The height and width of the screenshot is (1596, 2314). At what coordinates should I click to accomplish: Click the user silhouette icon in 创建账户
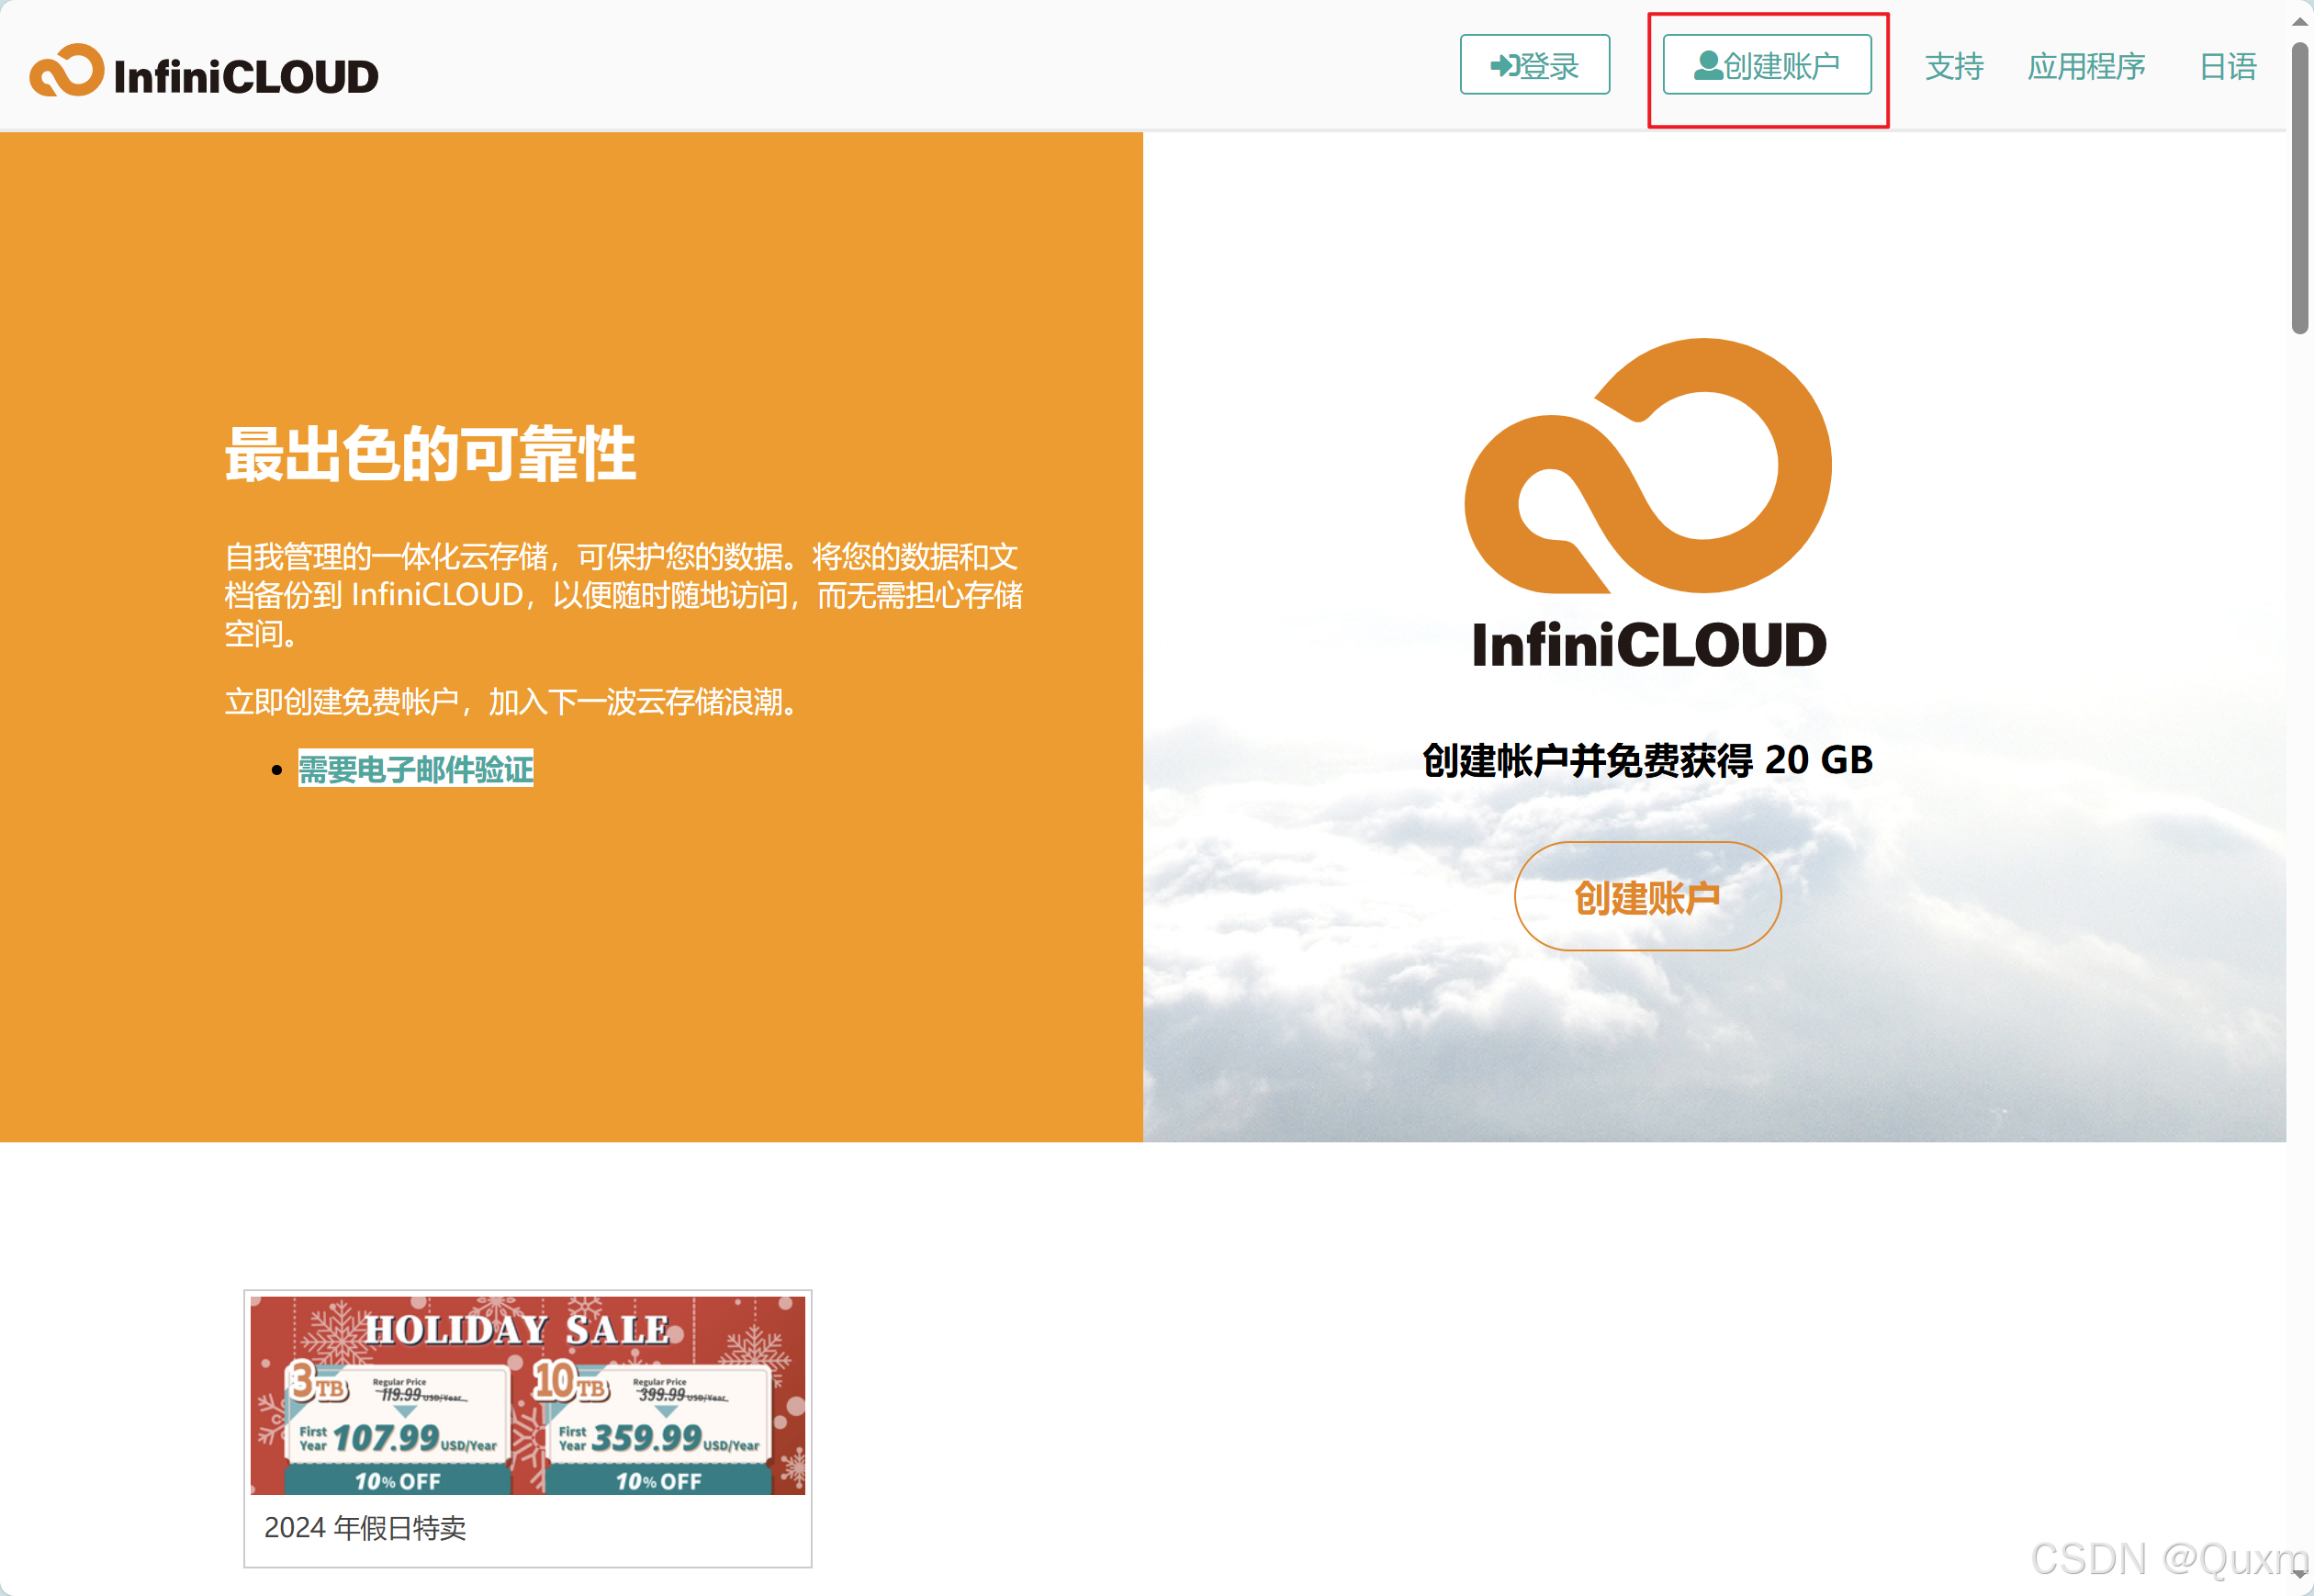pos(1708,66)
